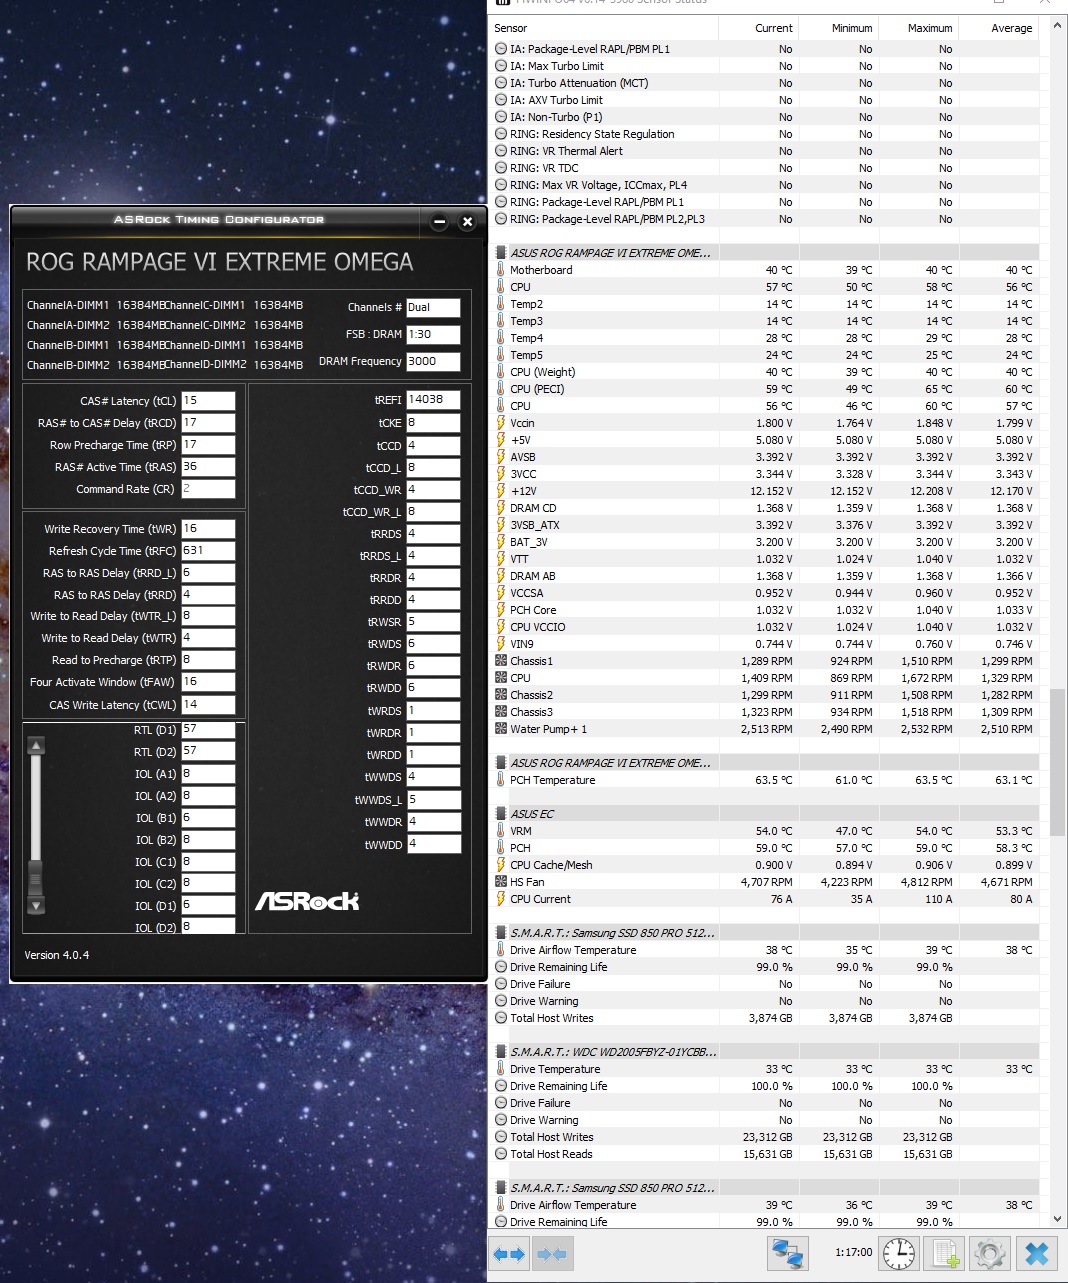
Task: Click the FSB : DRAM ratio field
Action: (433, 335)
